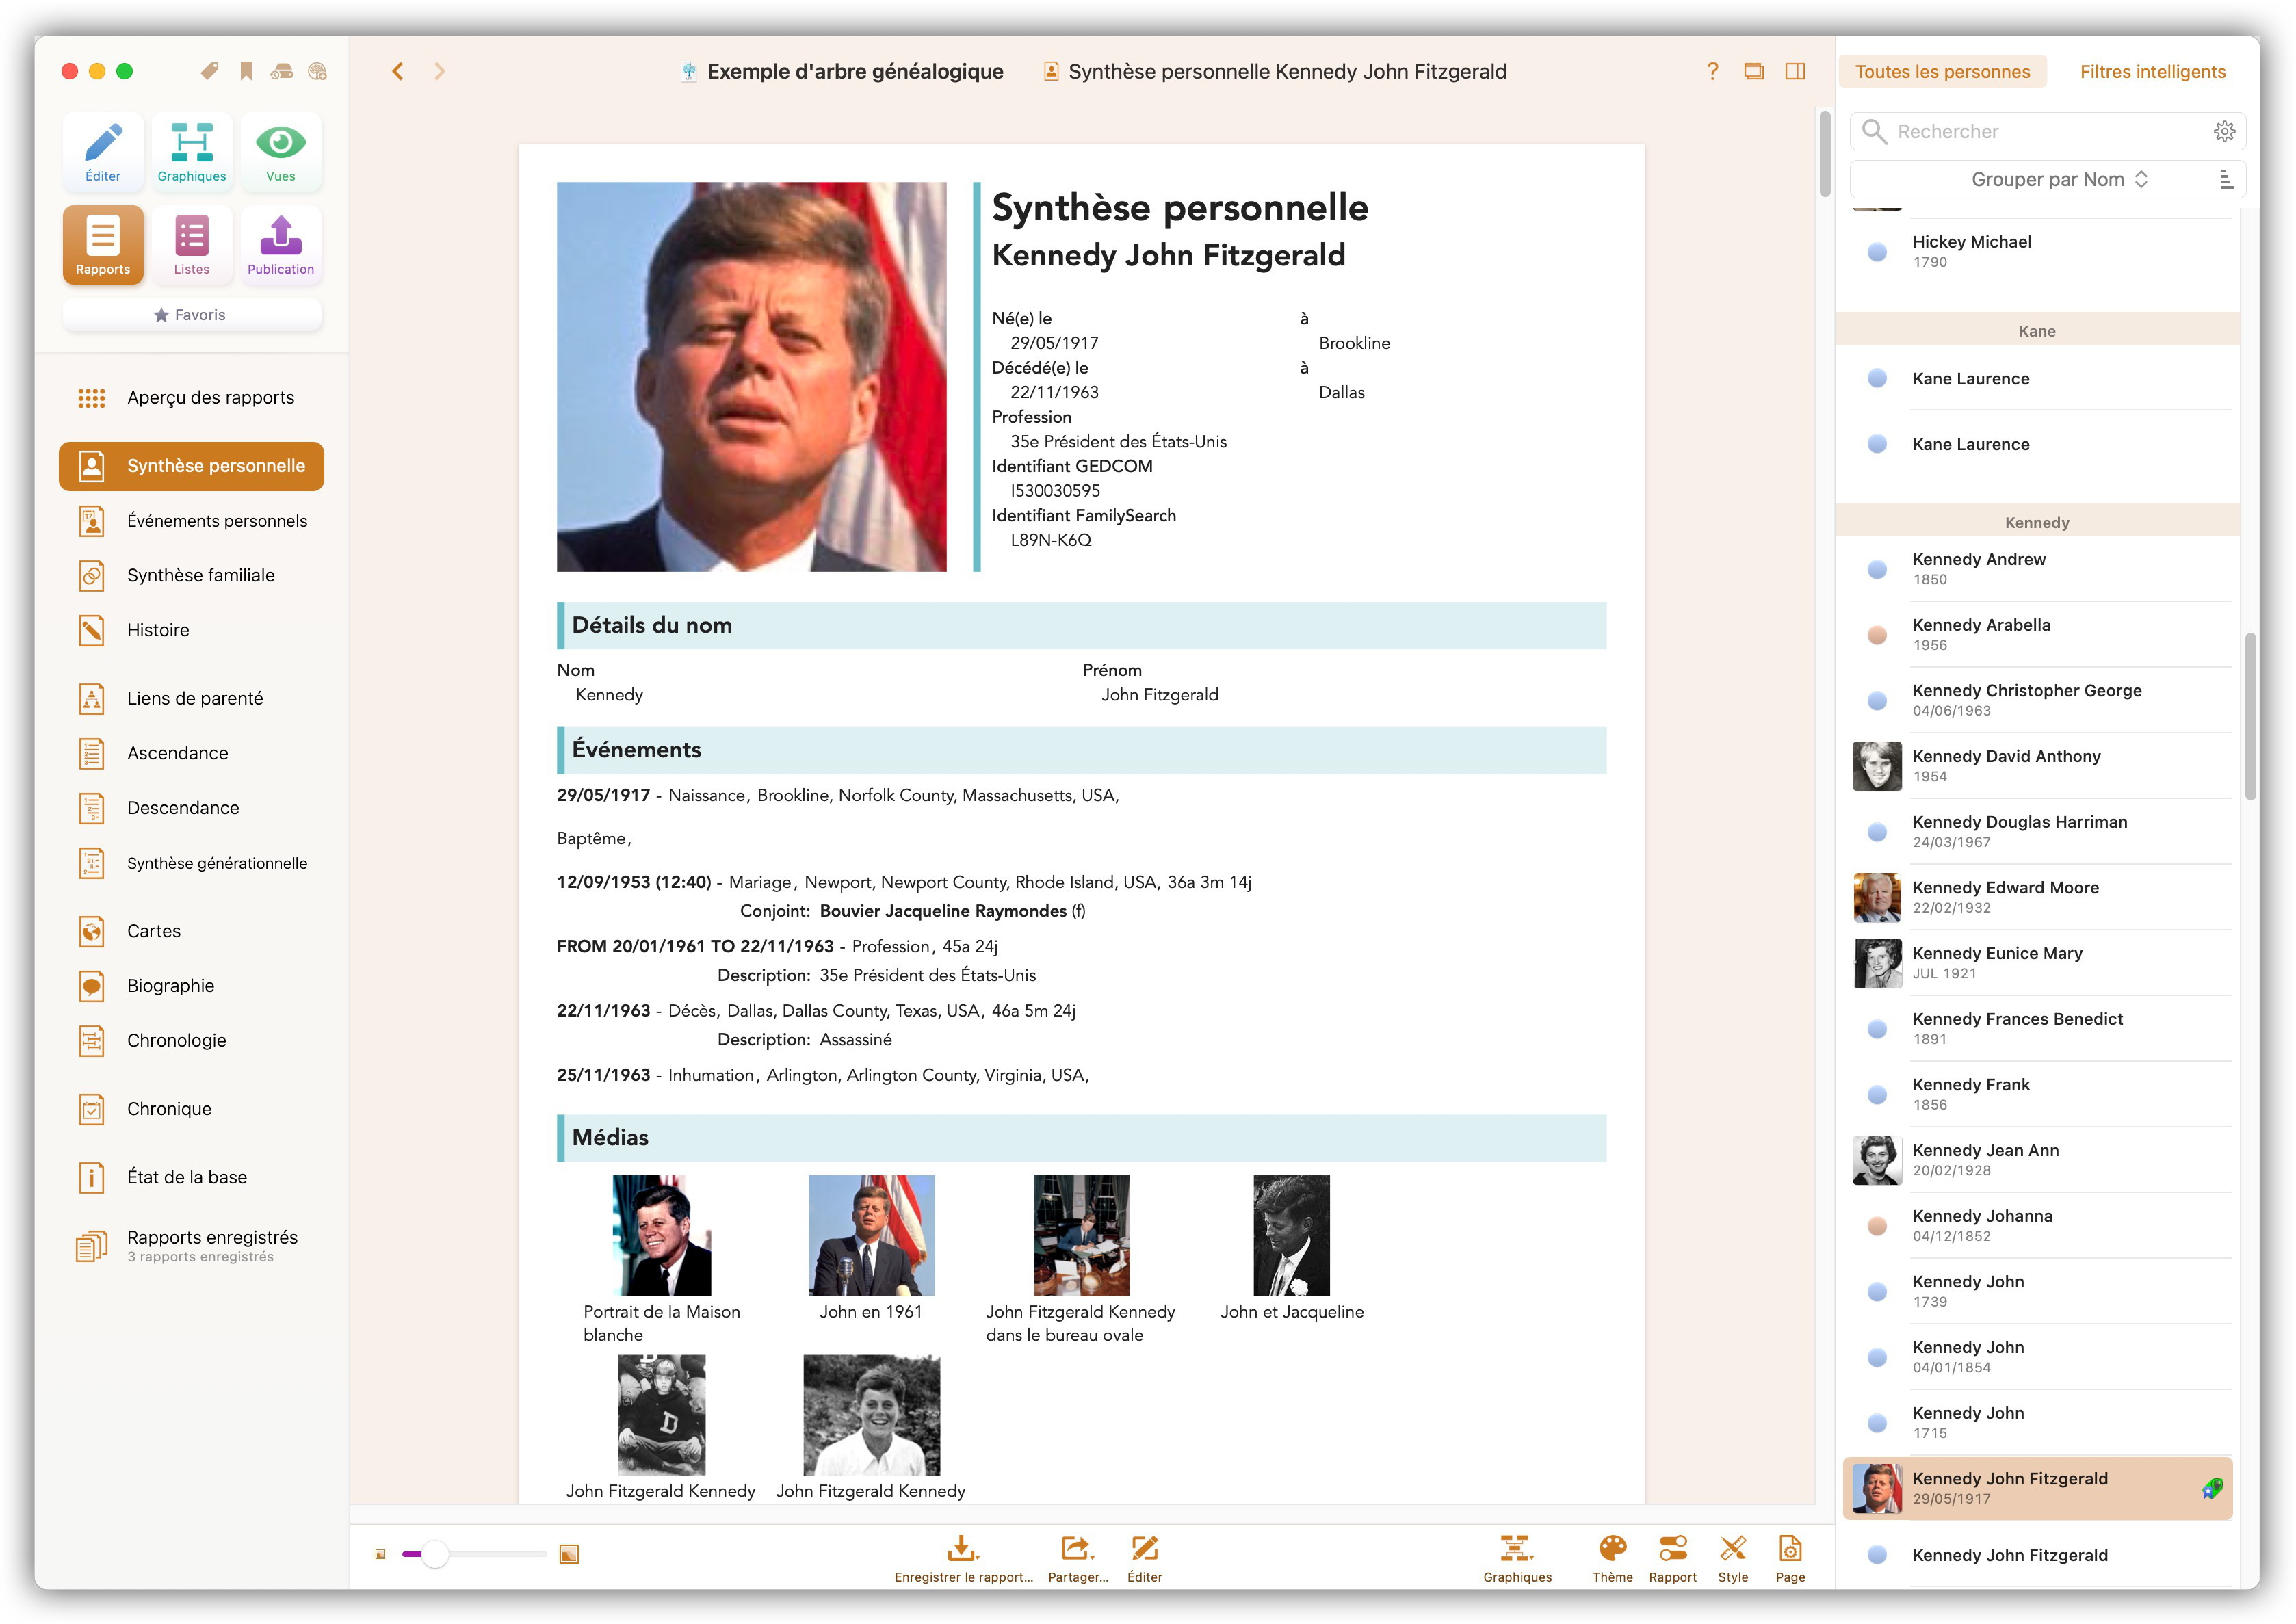Image resolution: width=2296 pixels, height=1624 pixels.
Task: Open the John et Jacqueline thumbnail
Action: (1291, 1235)
